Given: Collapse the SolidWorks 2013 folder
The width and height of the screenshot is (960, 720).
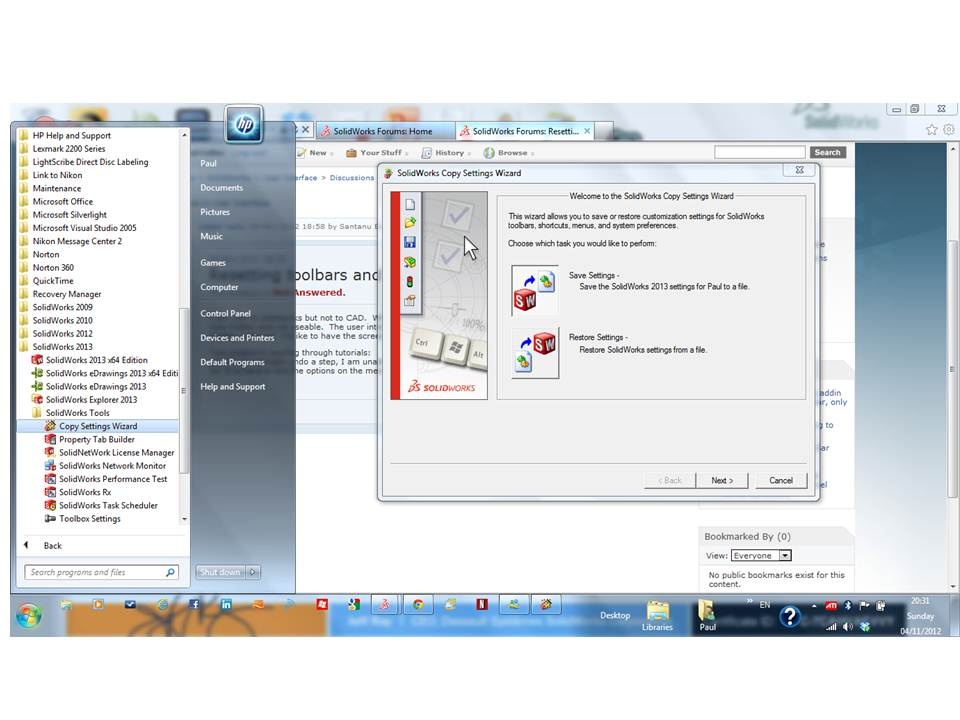Looking at the screenshot, I should [57, 347].
